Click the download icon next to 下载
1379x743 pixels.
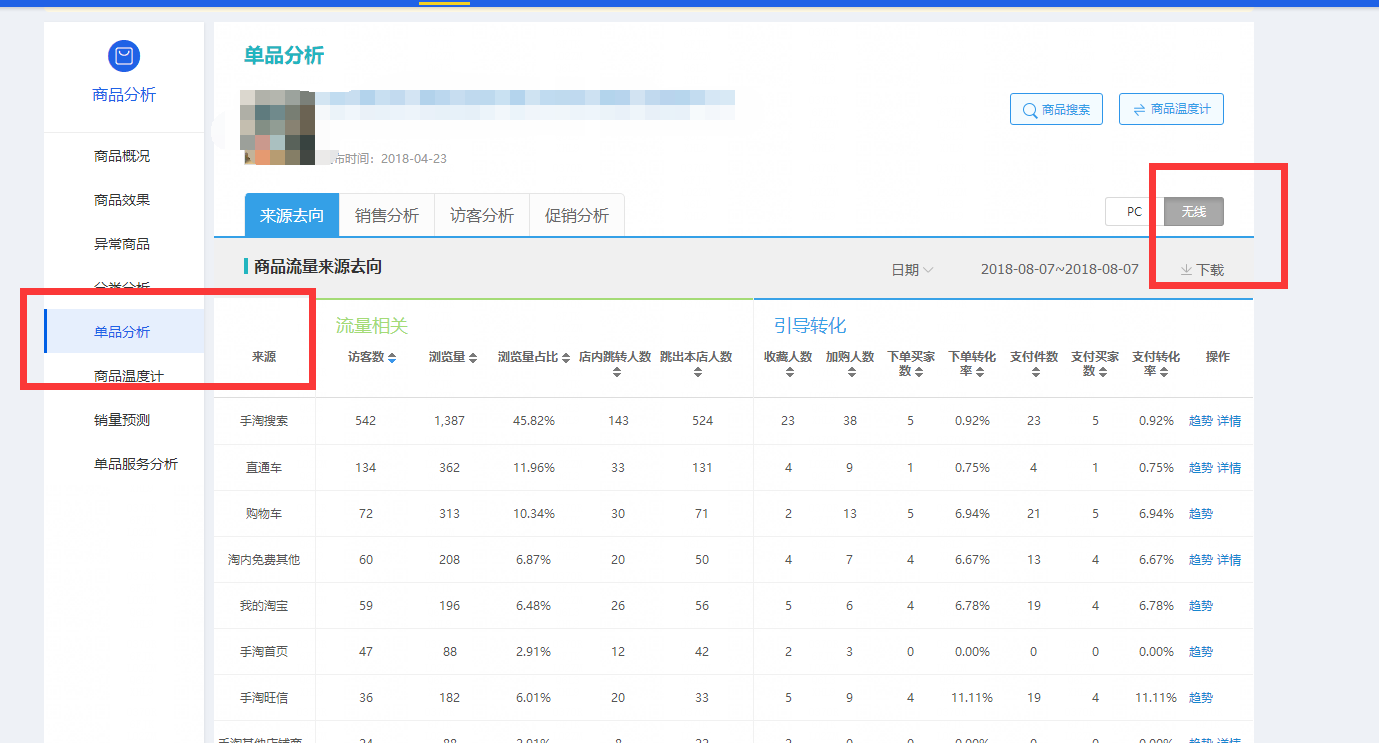(x=1186, y=268)
